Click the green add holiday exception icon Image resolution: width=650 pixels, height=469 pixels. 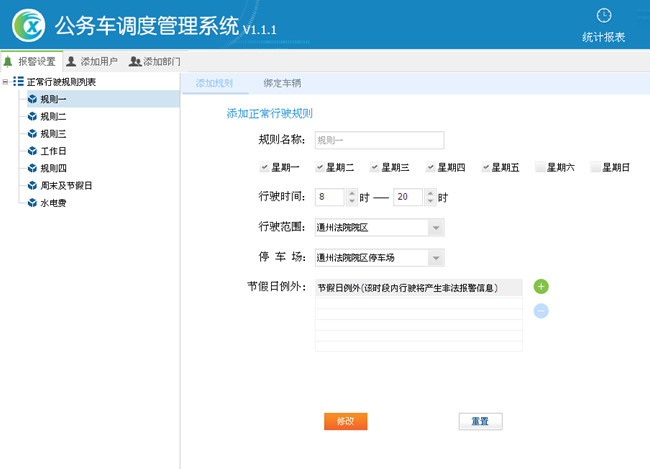[x=541, y=287]
